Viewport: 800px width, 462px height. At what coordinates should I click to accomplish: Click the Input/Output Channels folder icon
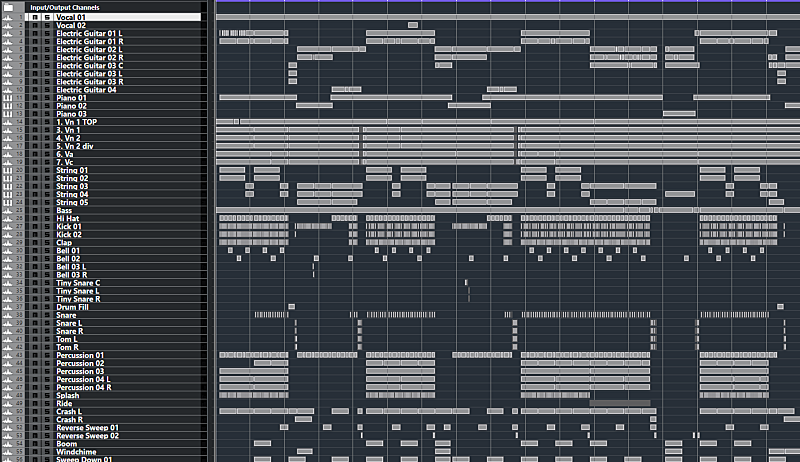(9, 7)
